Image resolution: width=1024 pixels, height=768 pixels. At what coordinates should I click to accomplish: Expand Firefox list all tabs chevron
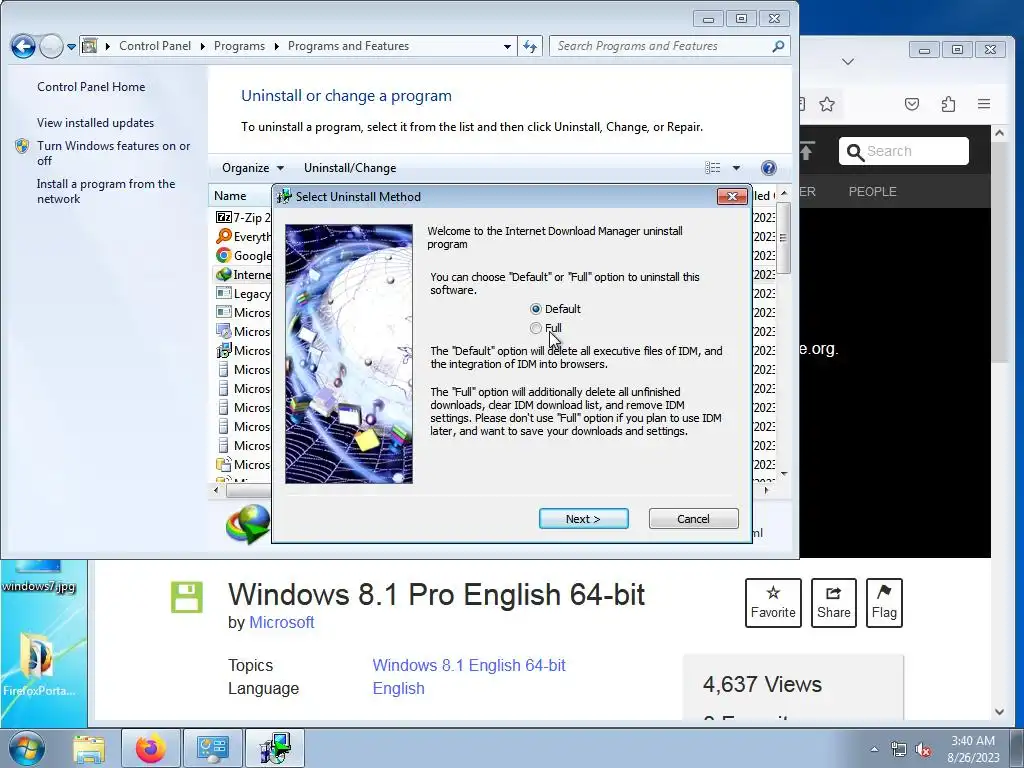(848, 61)
